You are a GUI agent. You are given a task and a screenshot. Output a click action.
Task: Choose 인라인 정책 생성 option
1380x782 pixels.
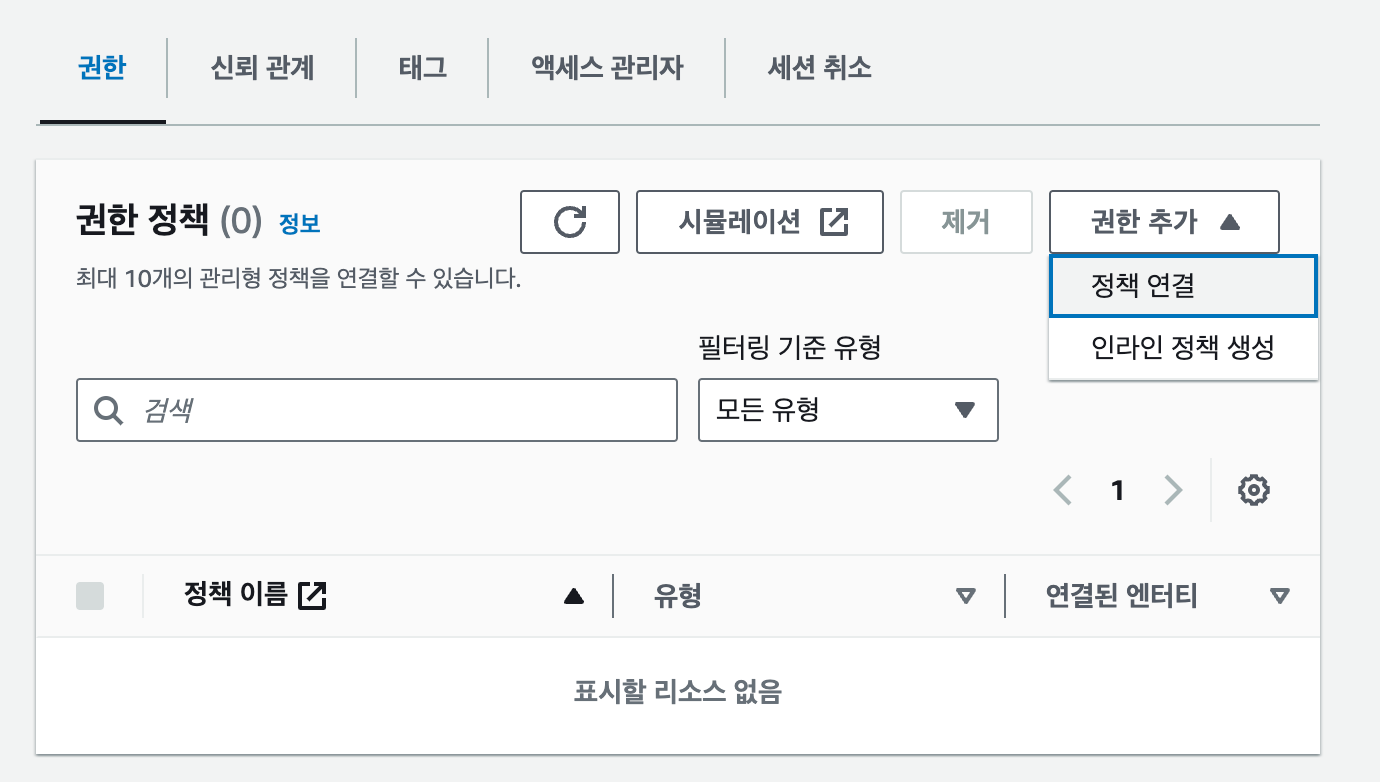(x=1183, y=348)
